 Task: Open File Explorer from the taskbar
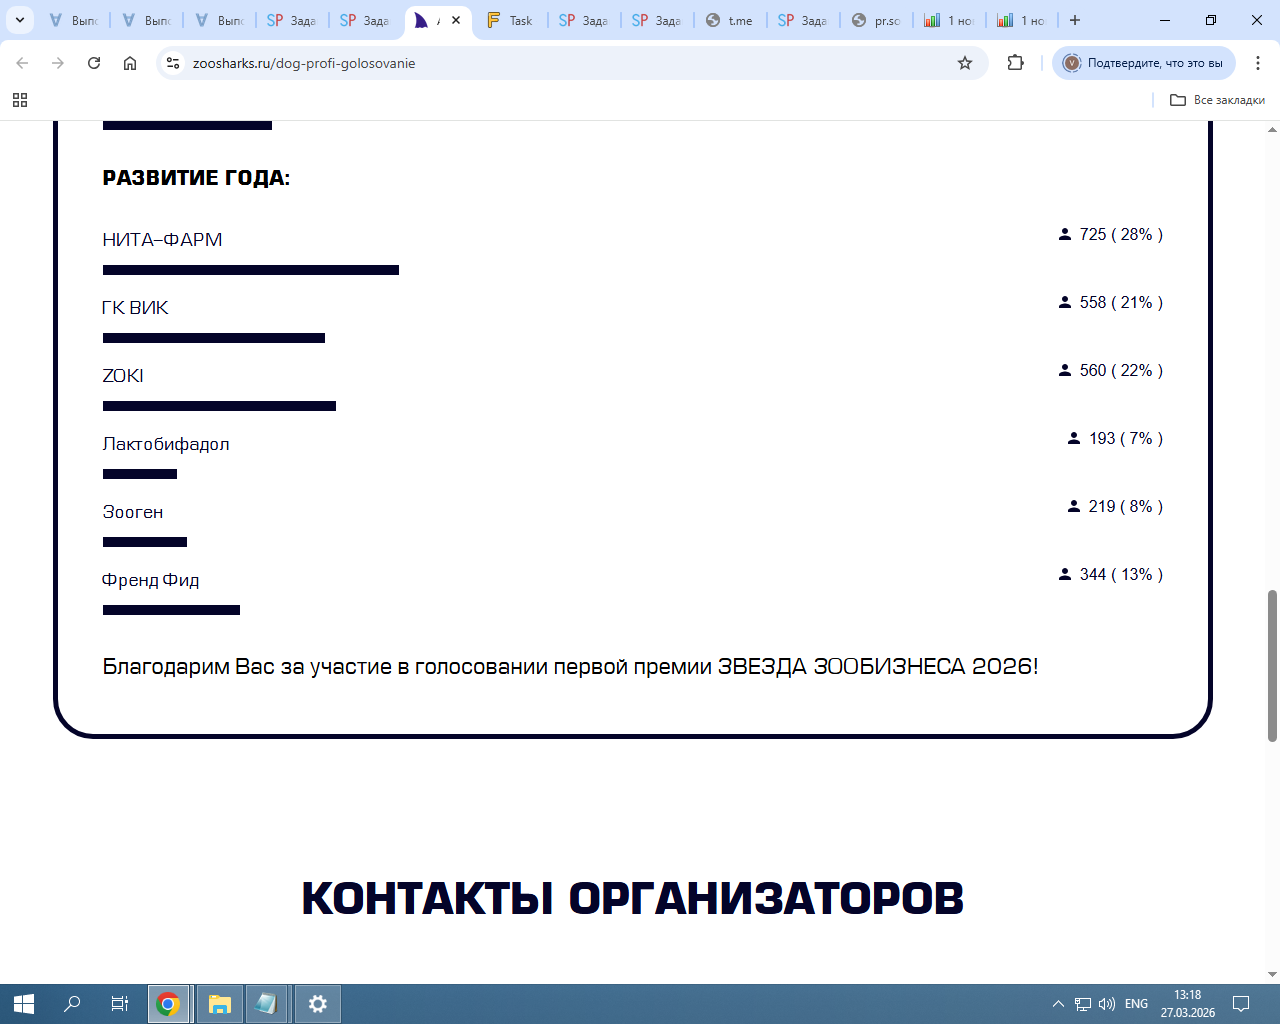click(220, 1004)
